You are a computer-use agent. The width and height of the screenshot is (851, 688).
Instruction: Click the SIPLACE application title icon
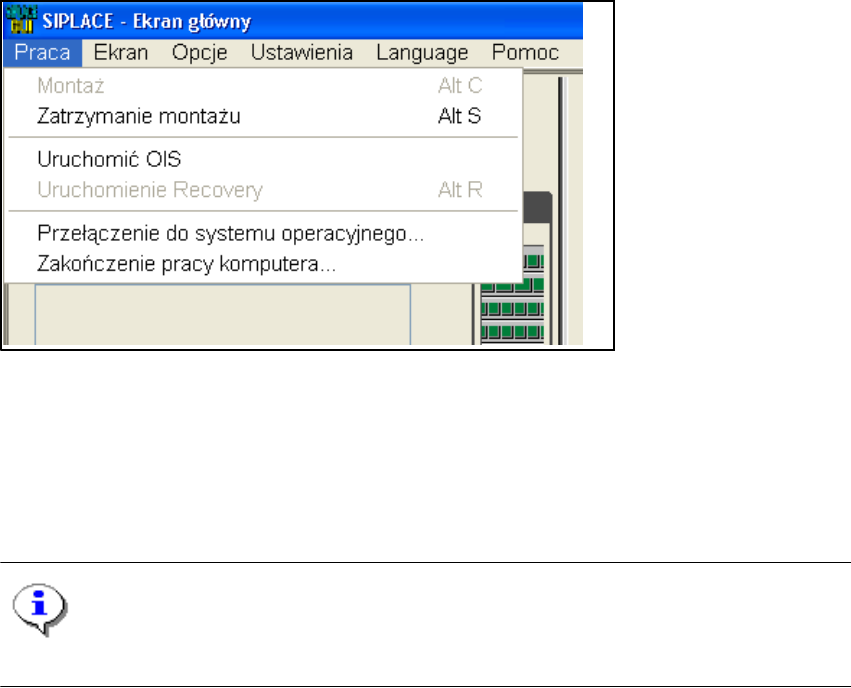tap(21, 20)
